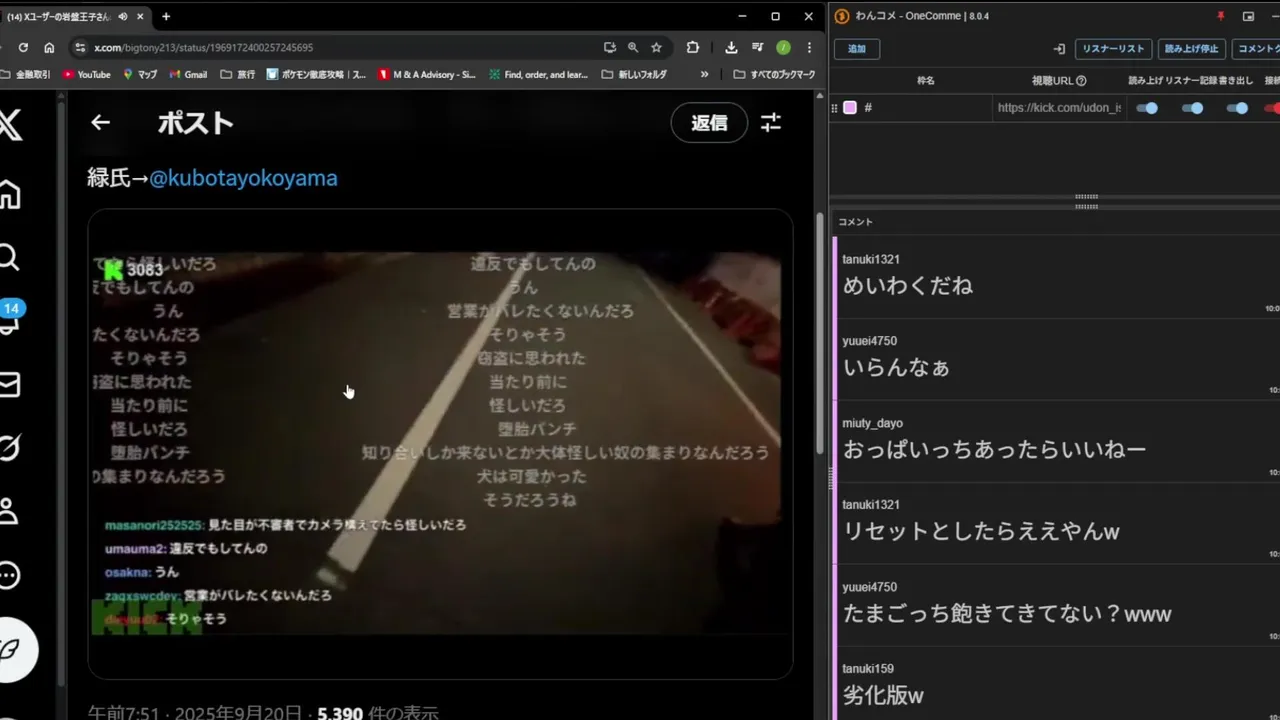The image size is (1280, 720).
Task: Click the 追加 button in OneComme
Action: click(857, 48)
